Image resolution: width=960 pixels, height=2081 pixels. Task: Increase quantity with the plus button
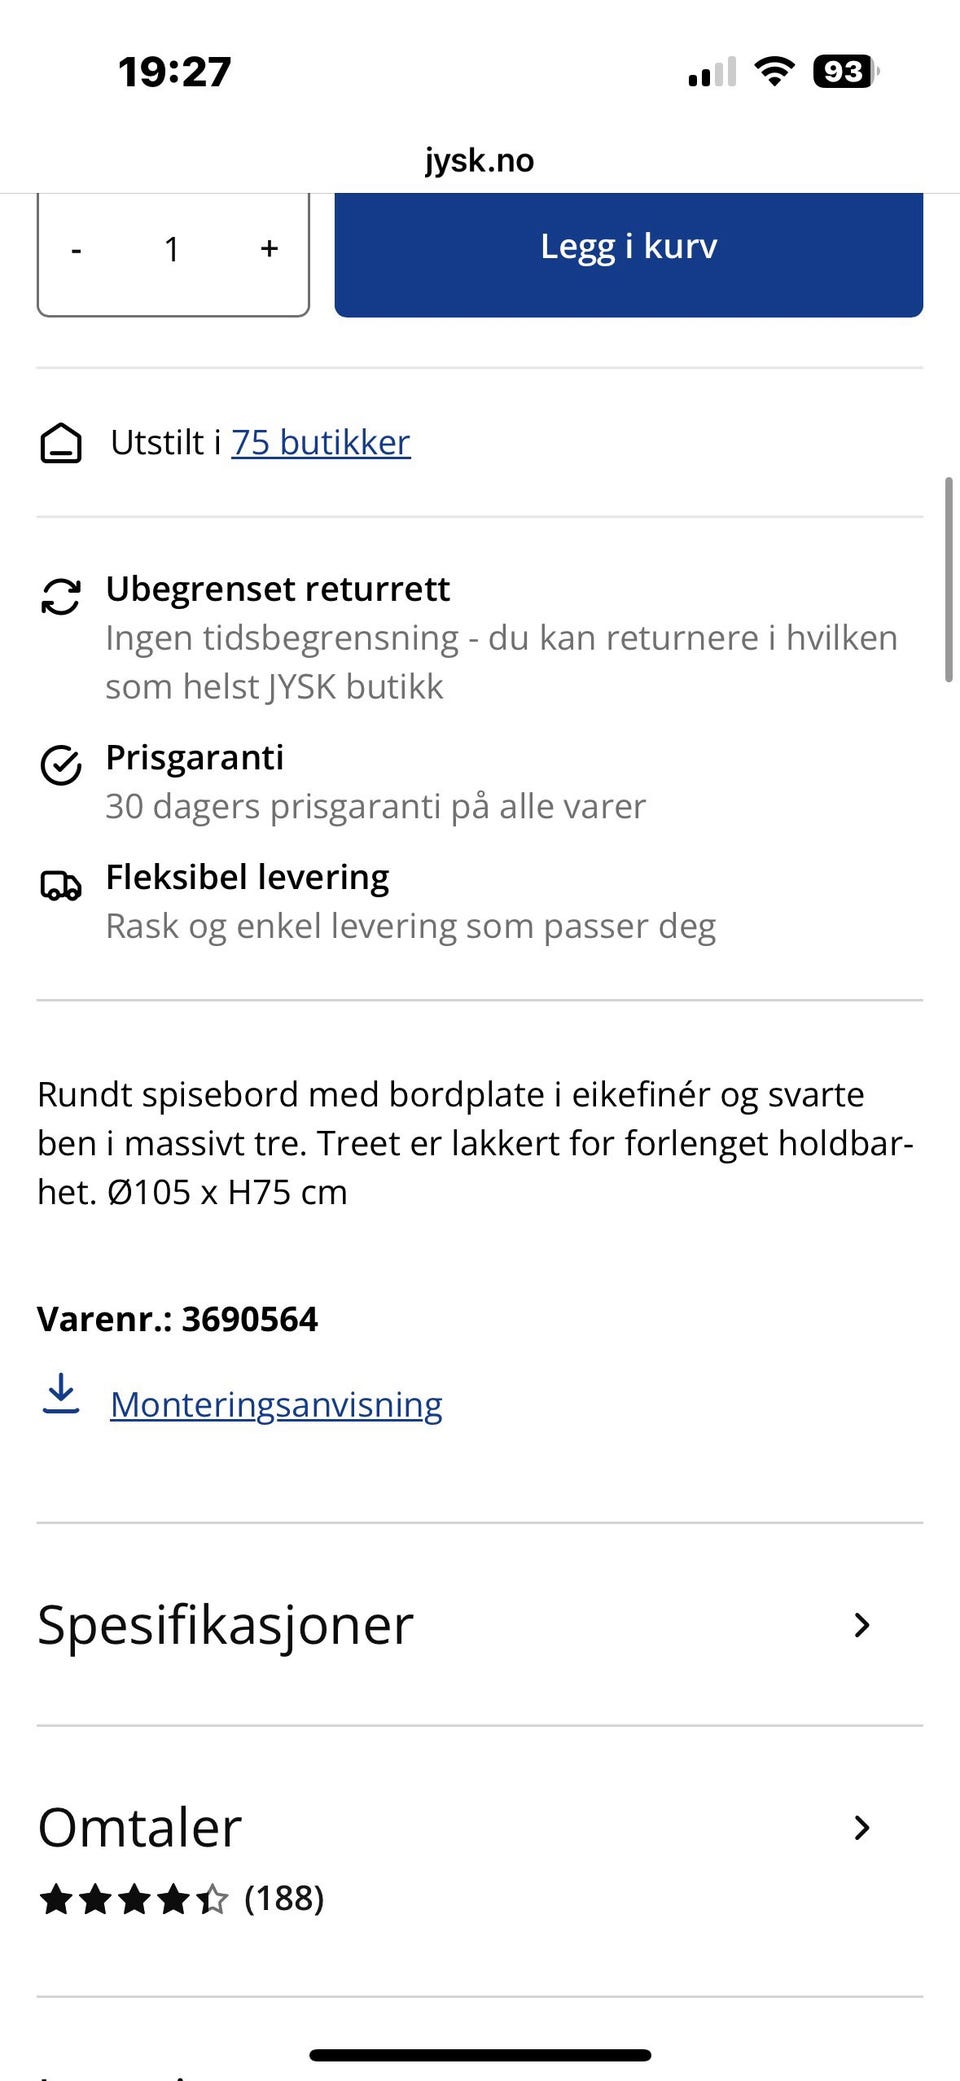(x=269, y=248)
